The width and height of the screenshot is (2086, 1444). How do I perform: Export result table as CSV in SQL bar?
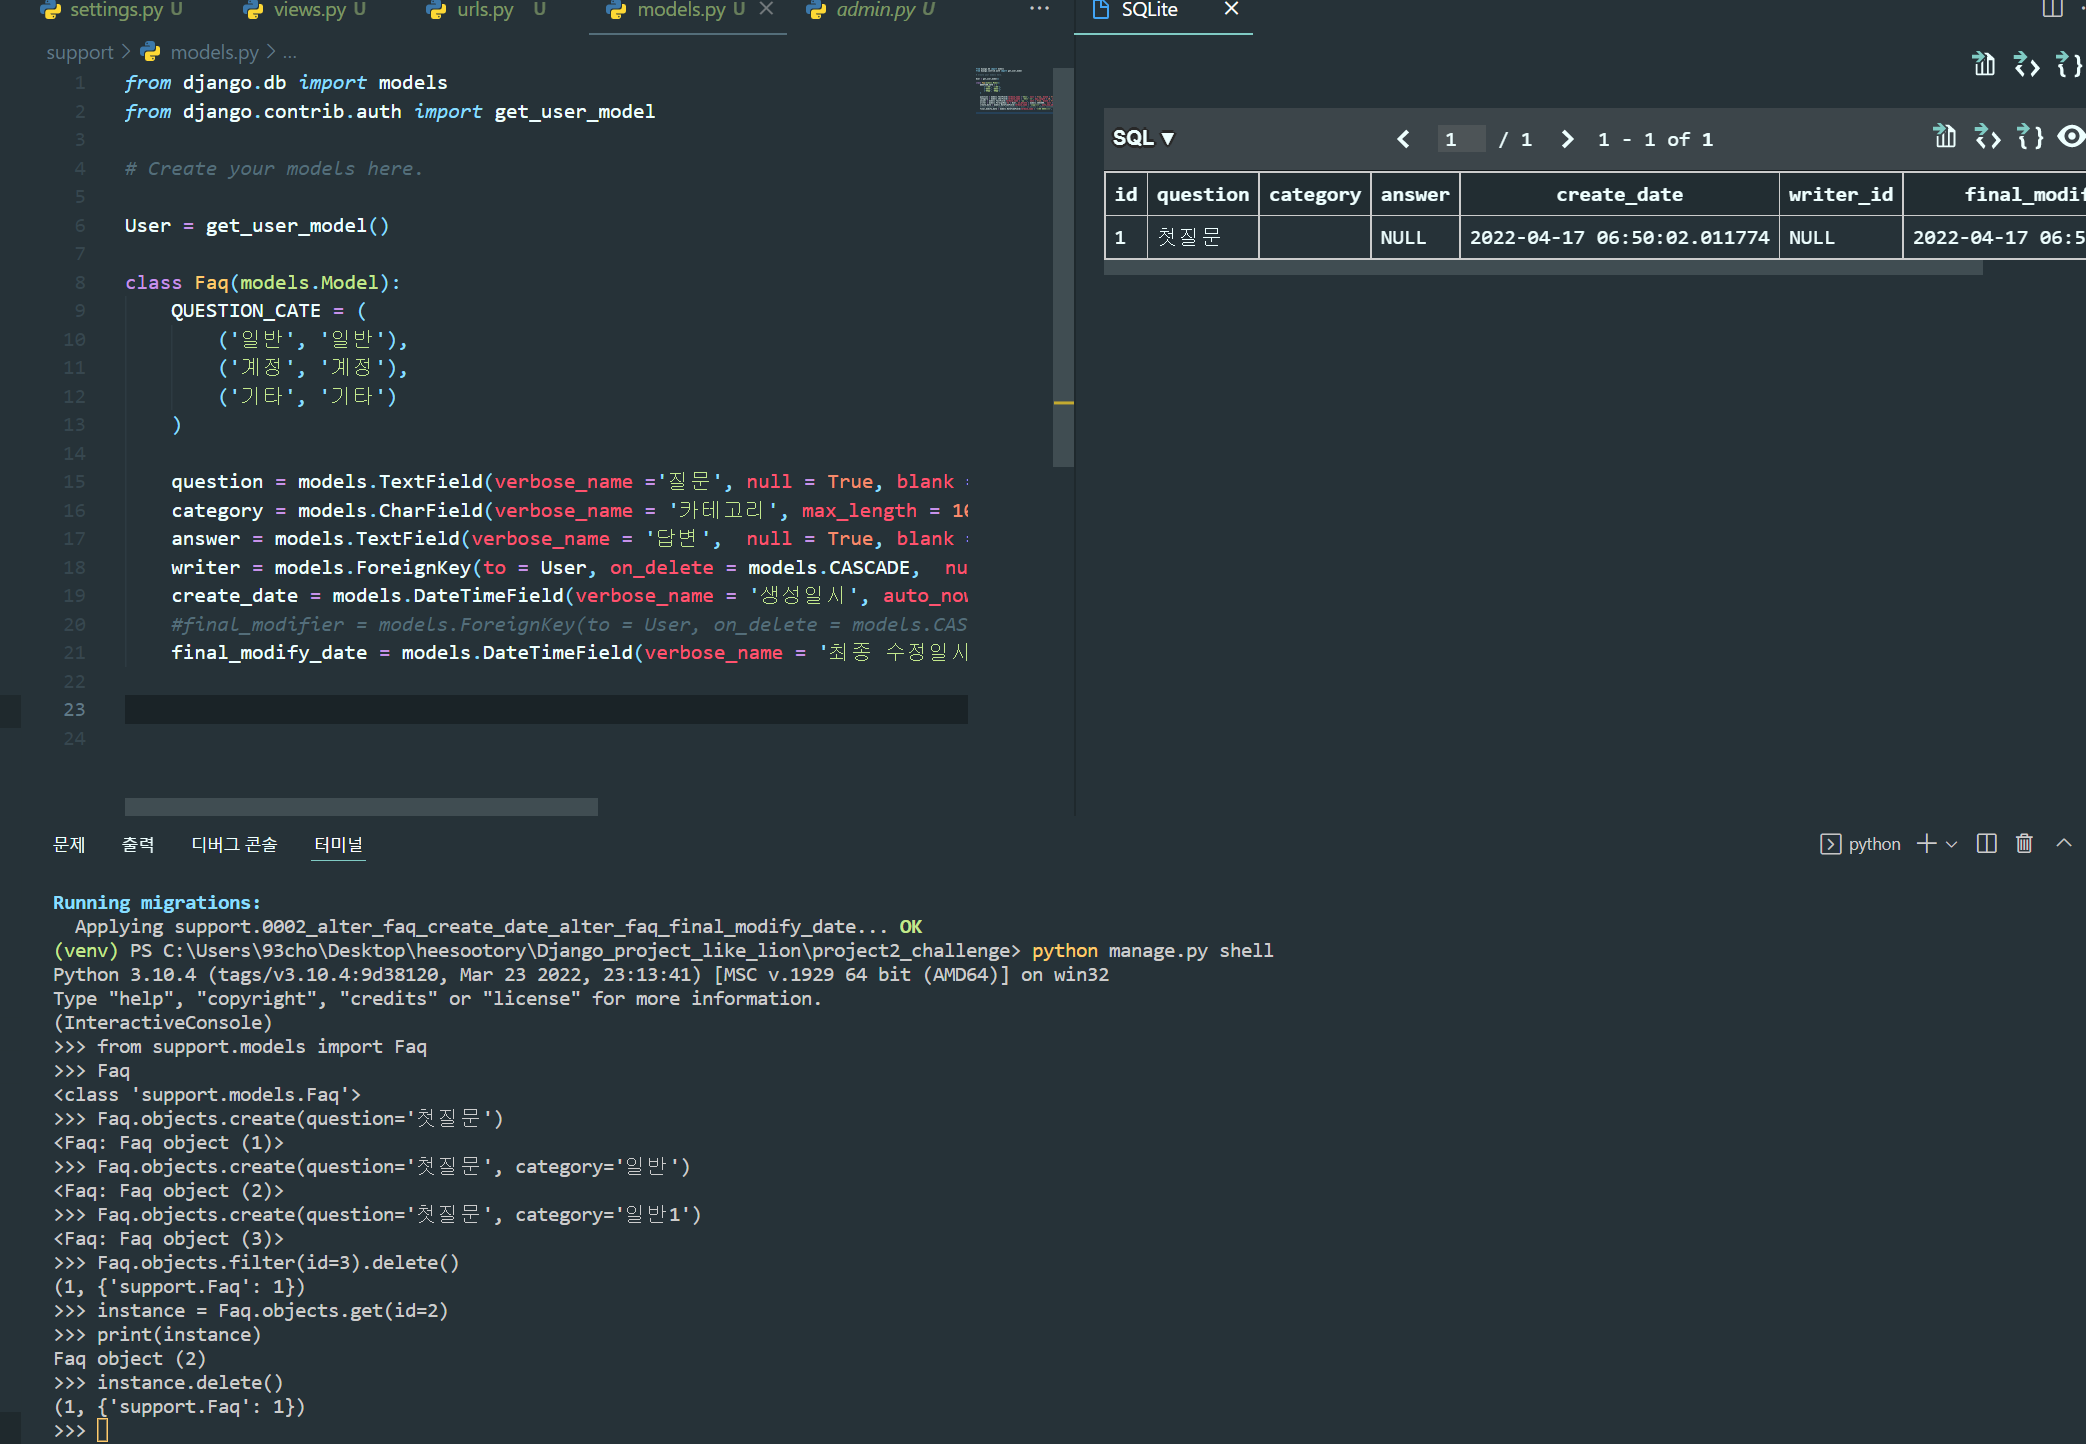1944,137
